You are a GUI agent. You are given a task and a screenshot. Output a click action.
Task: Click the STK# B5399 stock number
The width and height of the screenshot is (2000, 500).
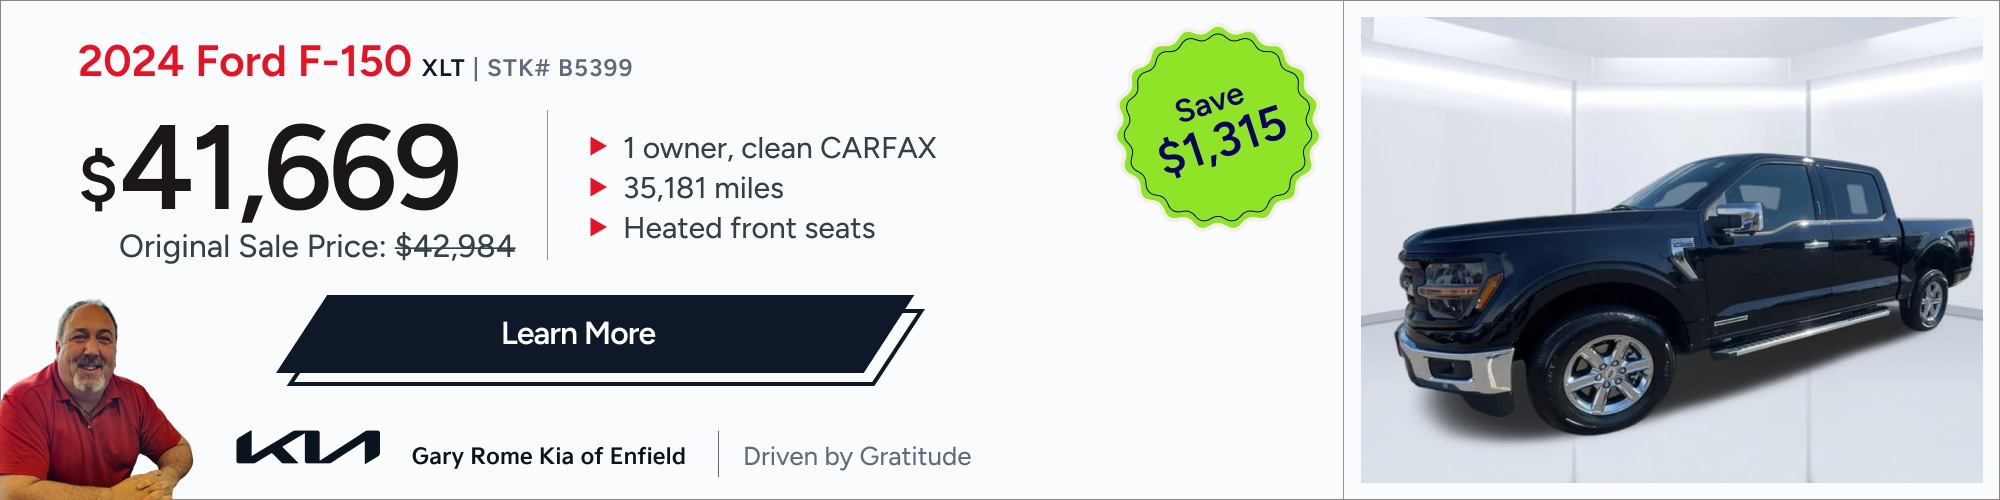coord(560,68)
